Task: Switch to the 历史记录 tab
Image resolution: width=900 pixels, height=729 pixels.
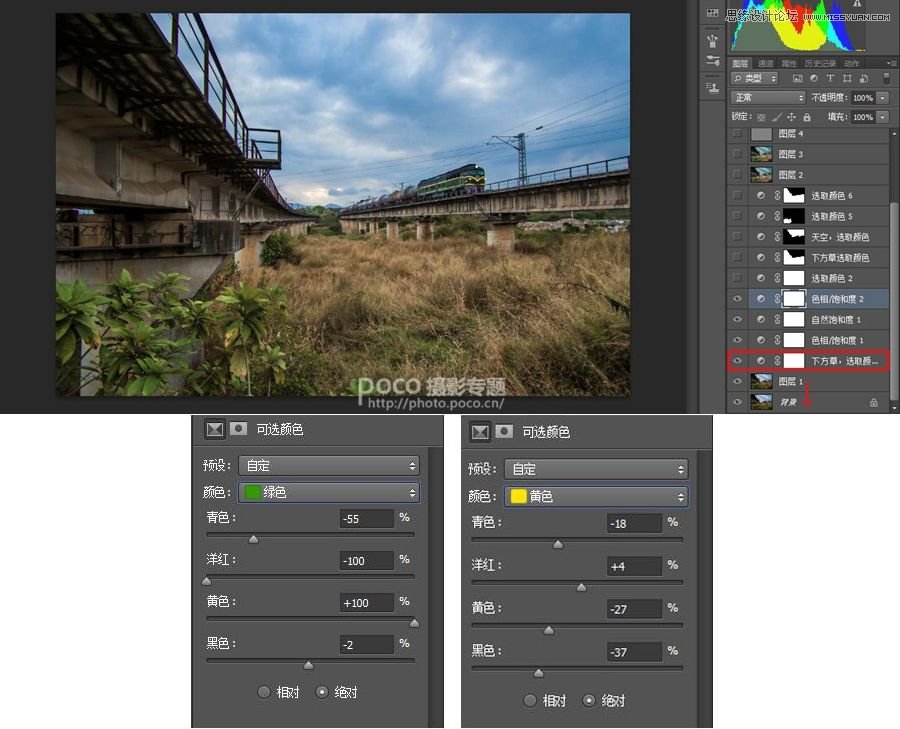Action: 820,63
